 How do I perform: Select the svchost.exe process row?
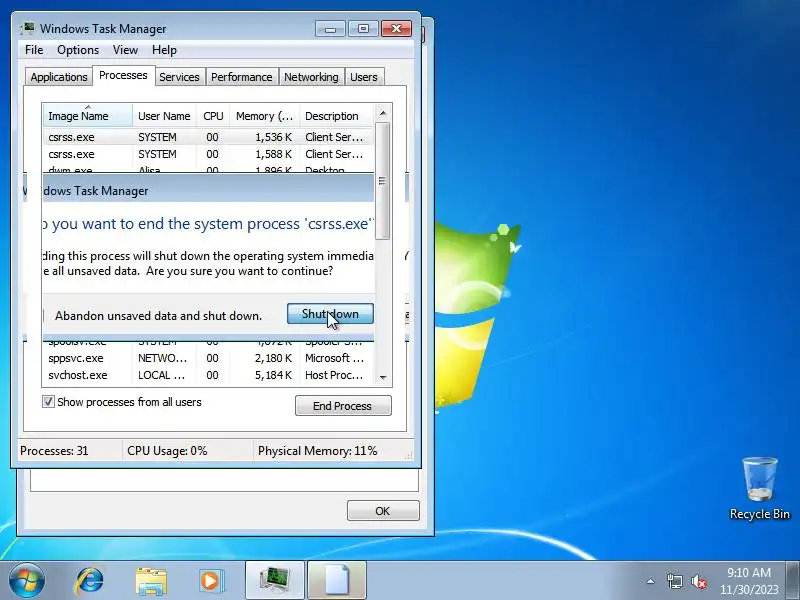[208, 375]
